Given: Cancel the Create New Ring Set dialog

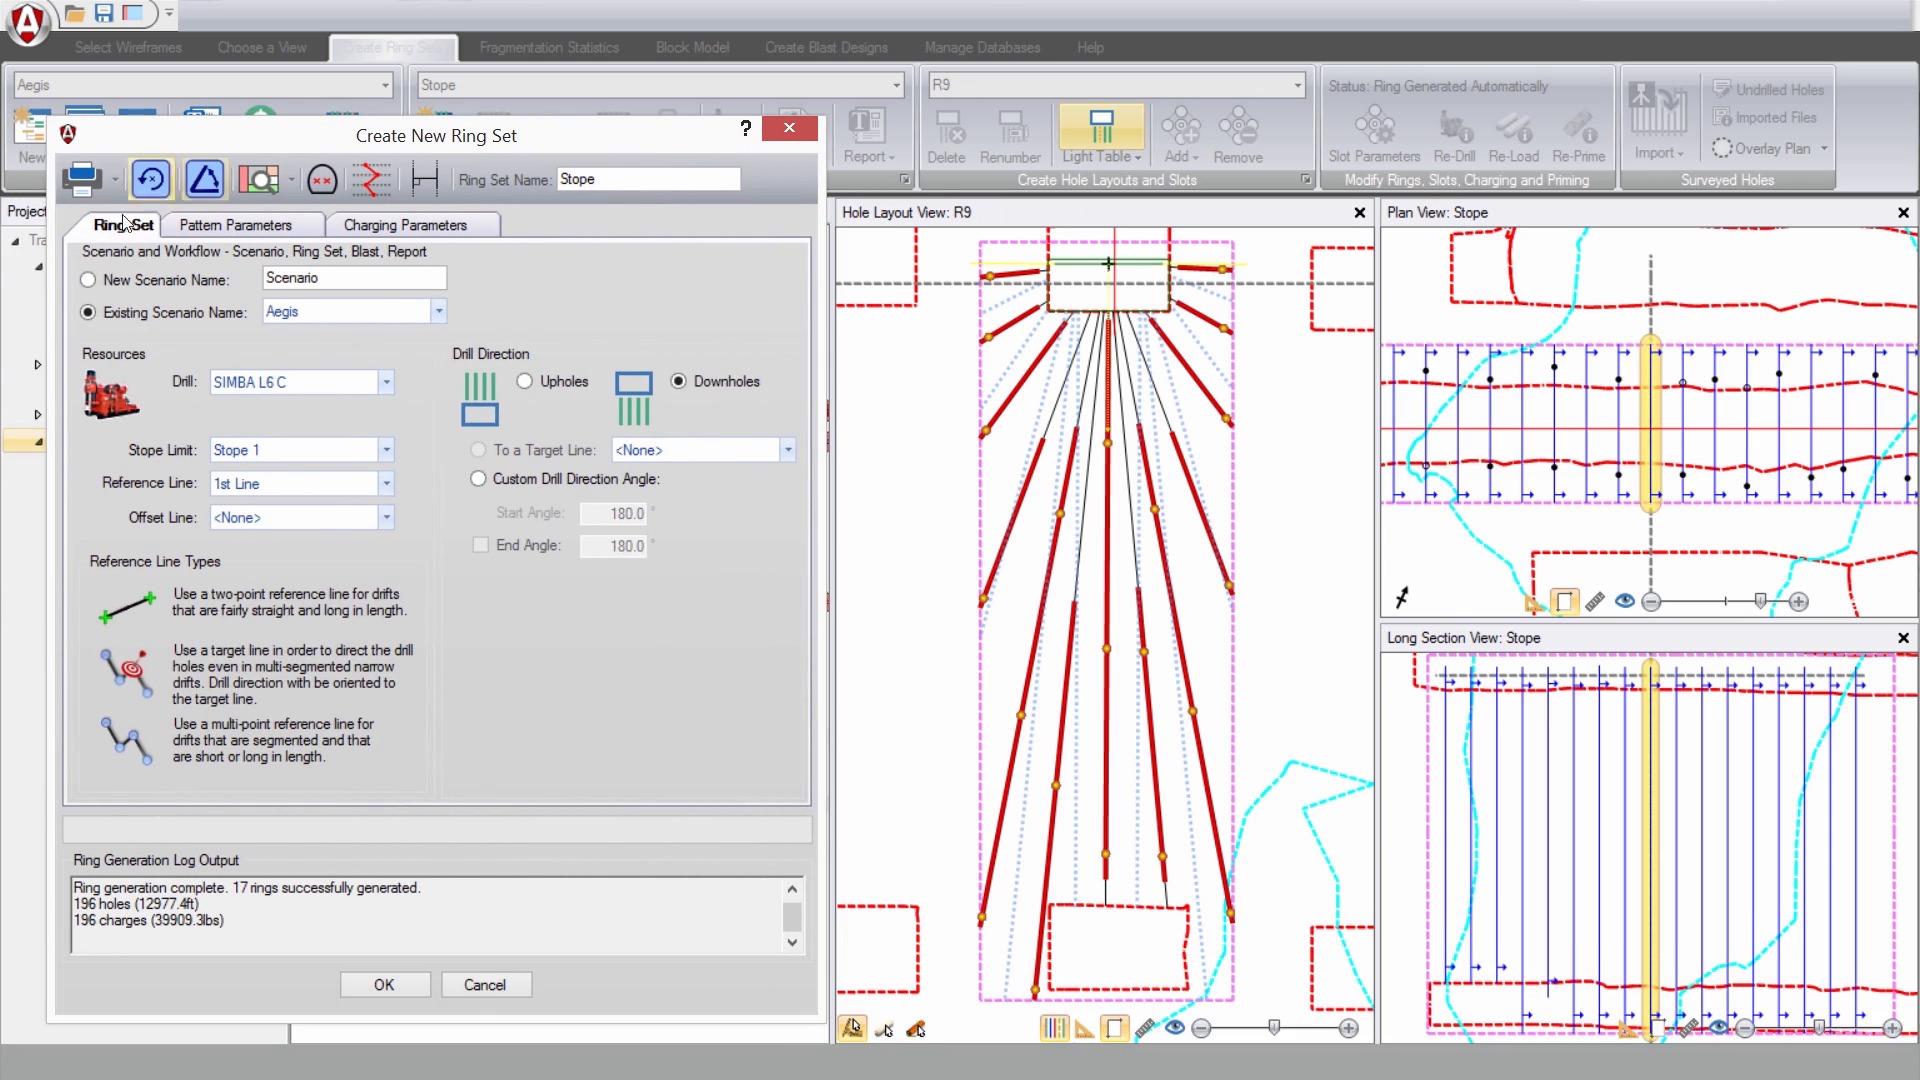Looking at the screenshot, I should point(486,984).
